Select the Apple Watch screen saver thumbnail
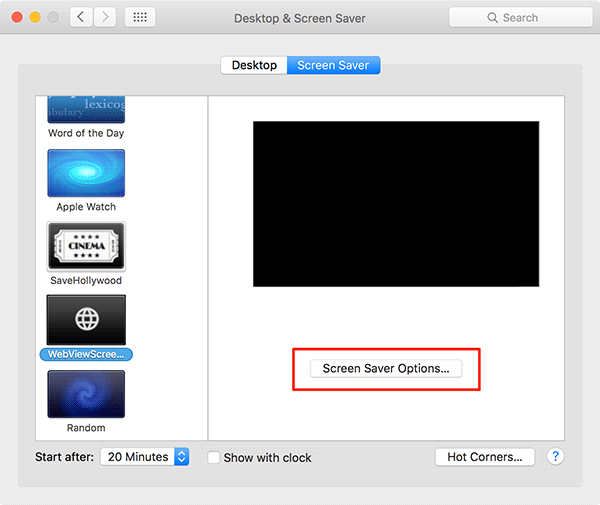The height and width of the screenshot is (505, 600). tap(86, 173)
